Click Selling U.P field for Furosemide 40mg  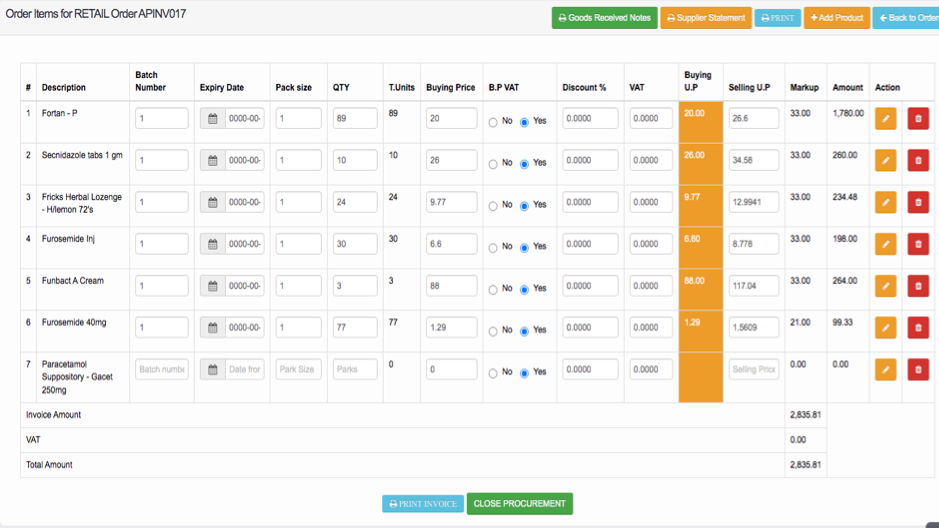click(754, 327)
